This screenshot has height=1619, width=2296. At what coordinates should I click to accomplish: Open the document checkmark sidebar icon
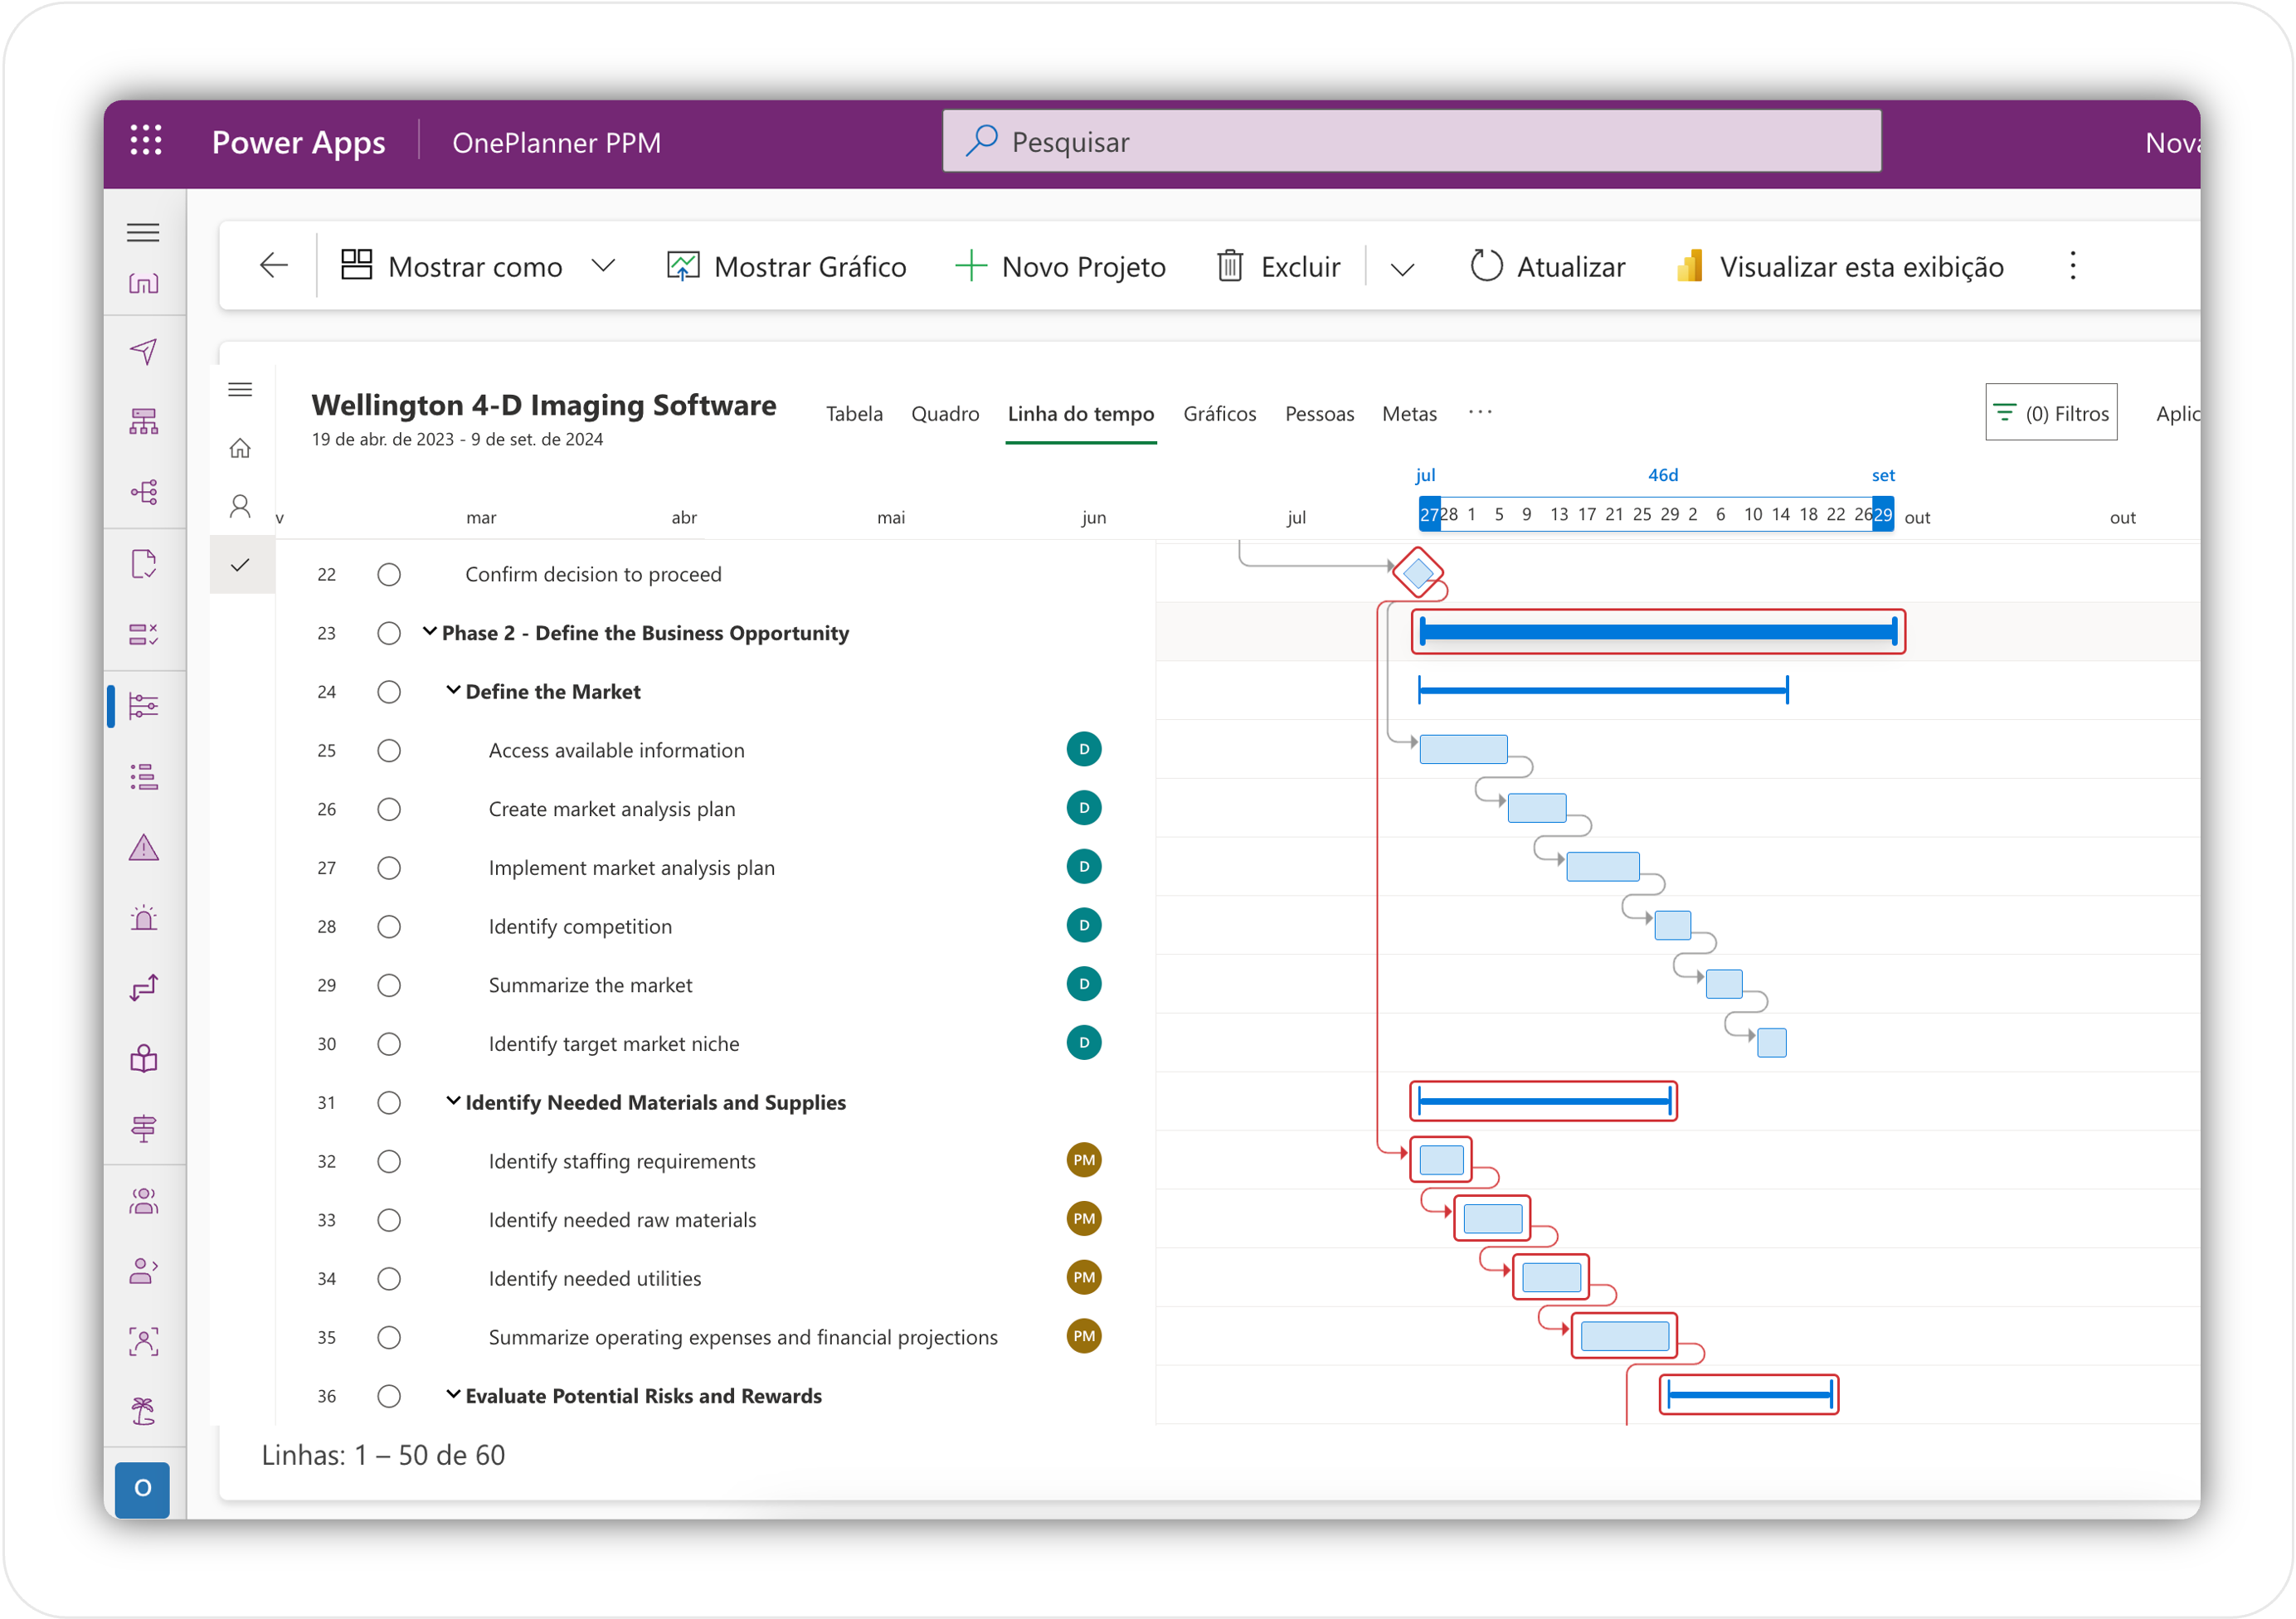tap(143, 564)
